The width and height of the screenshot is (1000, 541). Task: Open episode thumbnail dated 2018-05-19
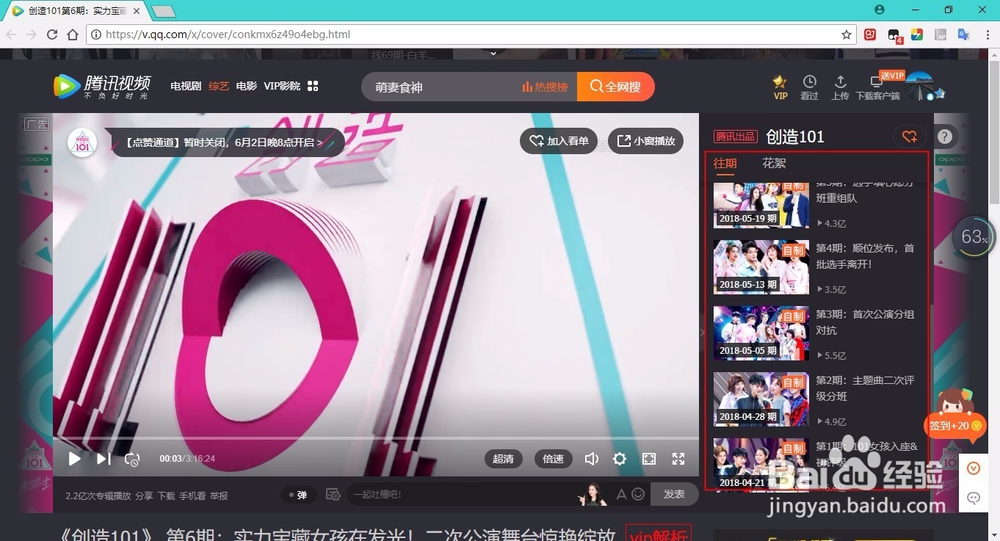[x=761, y=205]
